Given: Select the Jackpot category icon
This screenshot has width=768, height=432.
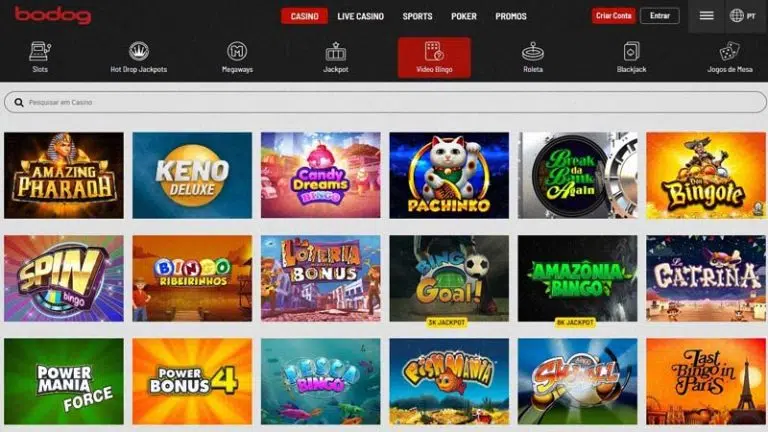Looking at the screenshot, I should (336, 51).
